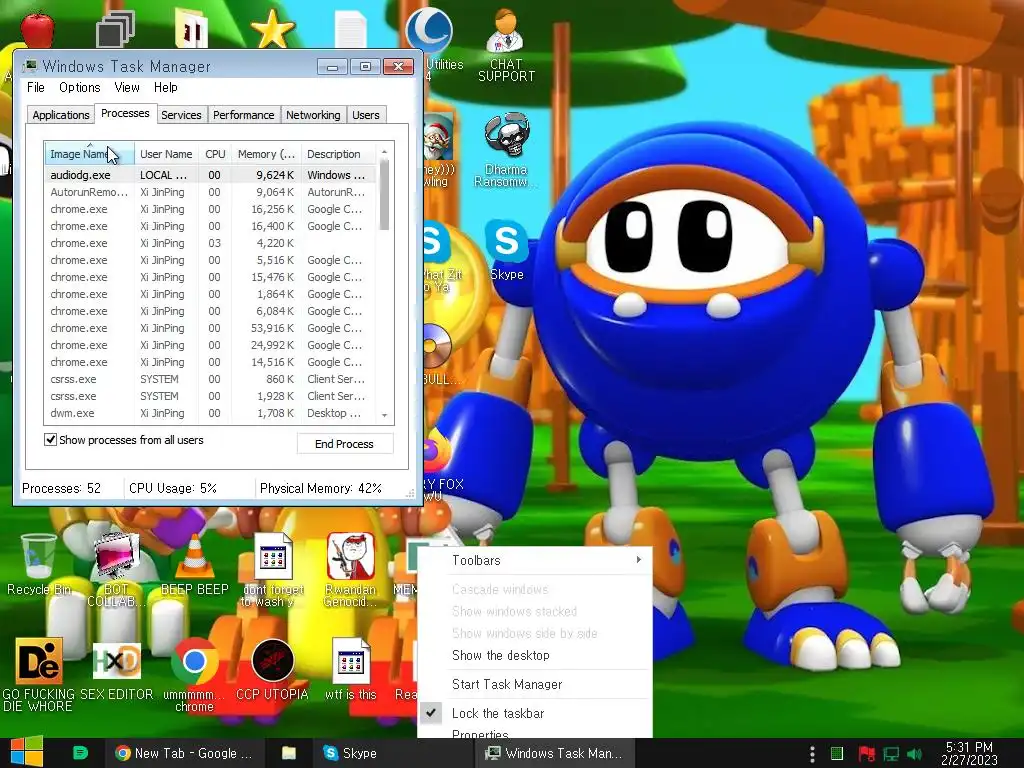Viewport: 1024px width, 768px height.
Task: Select the blank document desktop icon
Action: click(351, 30)
